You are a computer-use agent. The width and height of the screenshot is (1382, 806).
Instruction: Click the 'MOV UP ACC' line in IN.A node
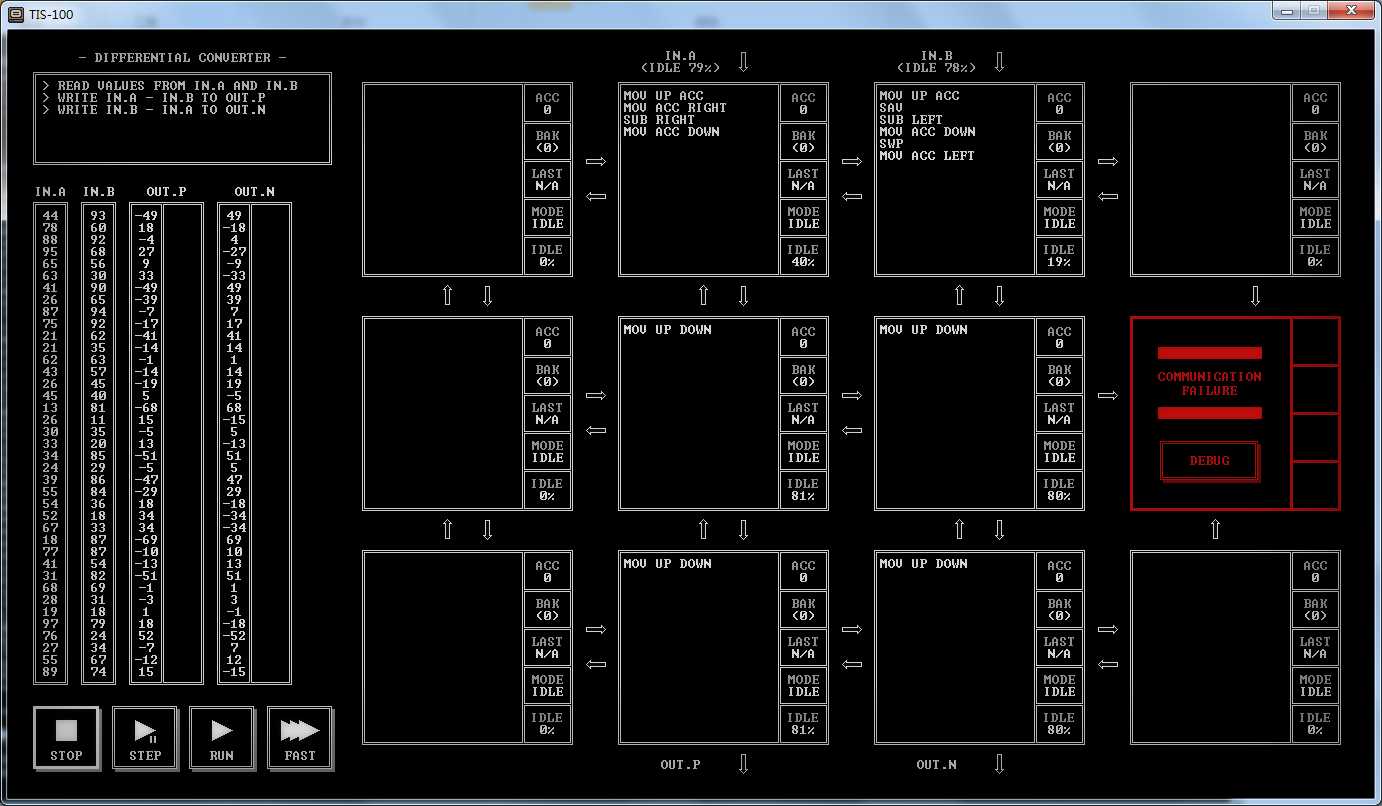(x=663, y=96)
